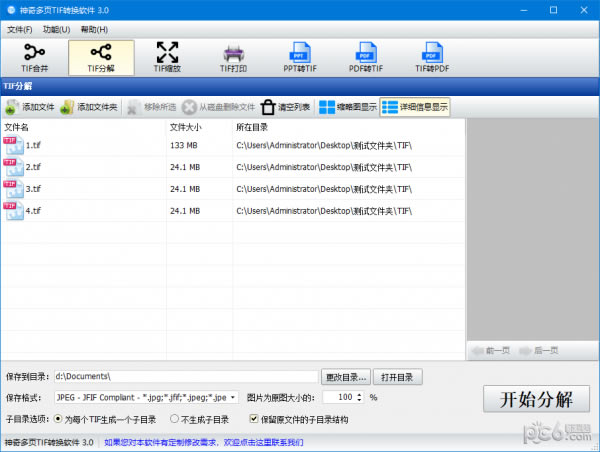
Task: Sort by 文件大小 column header
Action: [199, 127]
